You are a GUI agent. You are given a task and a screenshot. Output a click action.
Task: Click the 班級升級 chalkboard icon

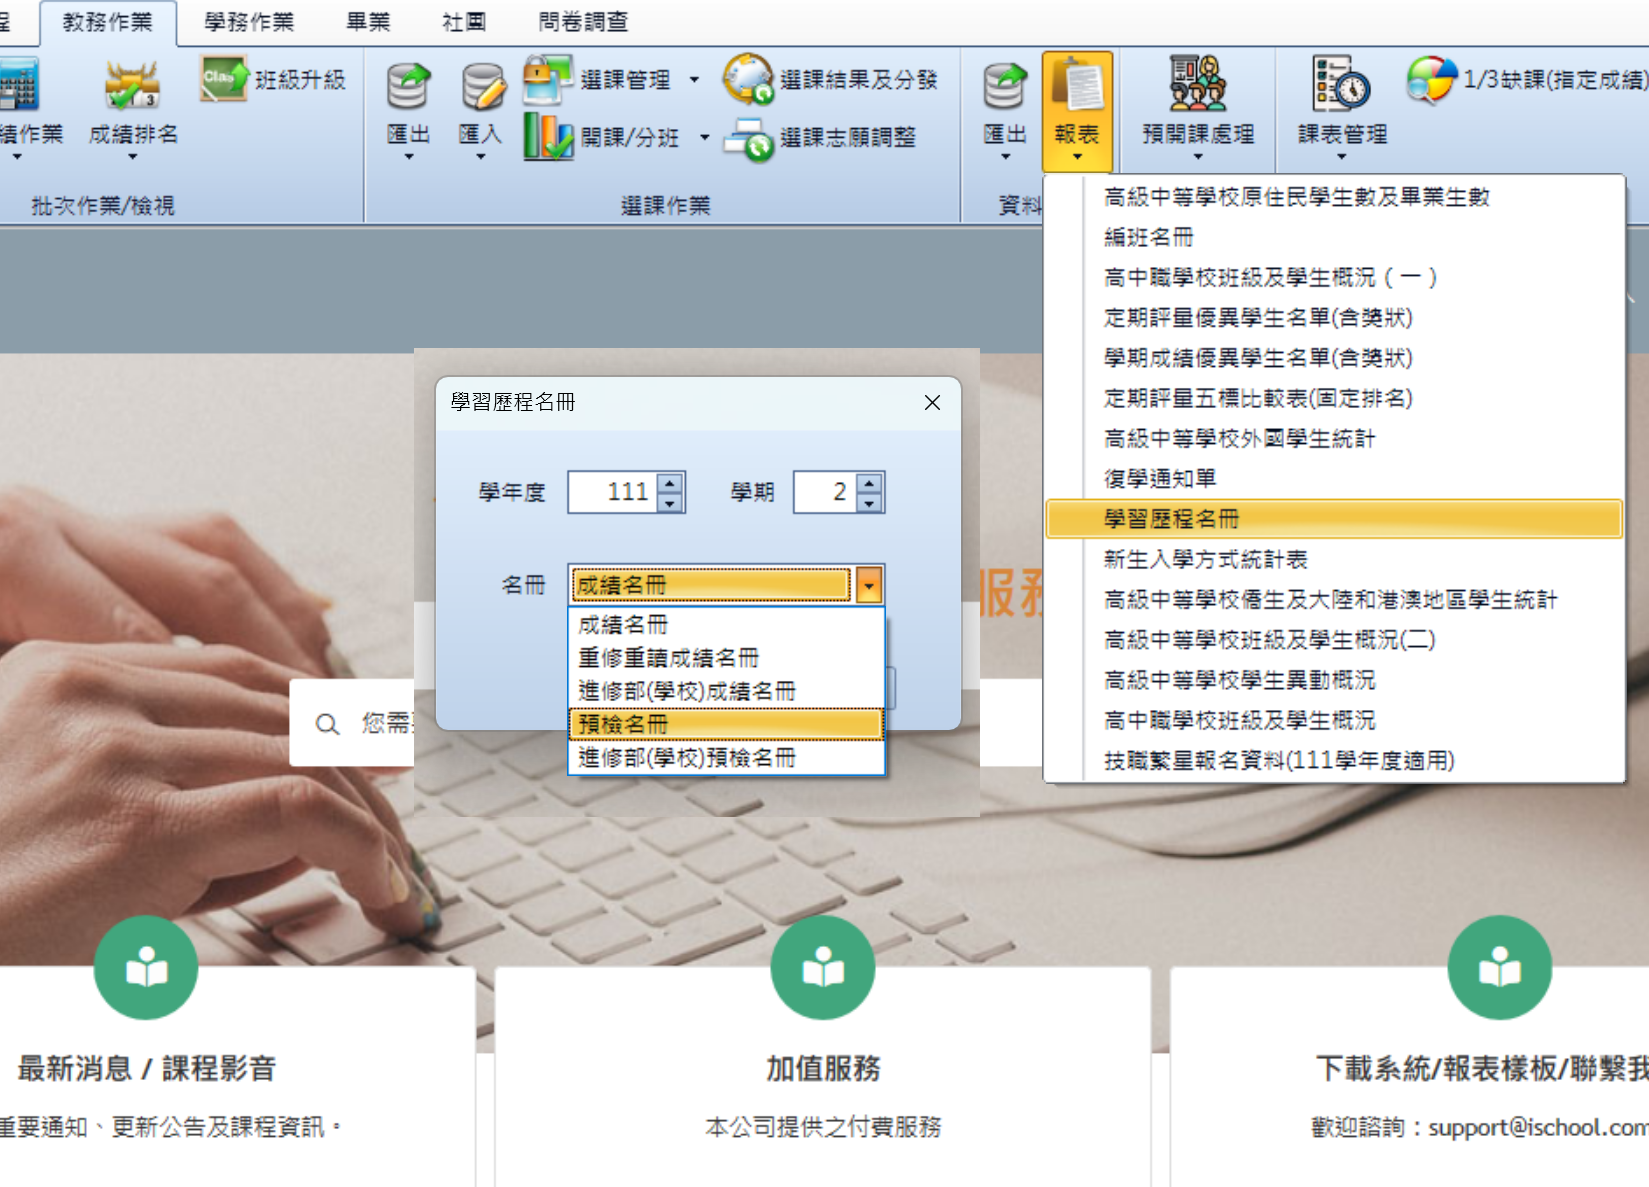(223, 78)
